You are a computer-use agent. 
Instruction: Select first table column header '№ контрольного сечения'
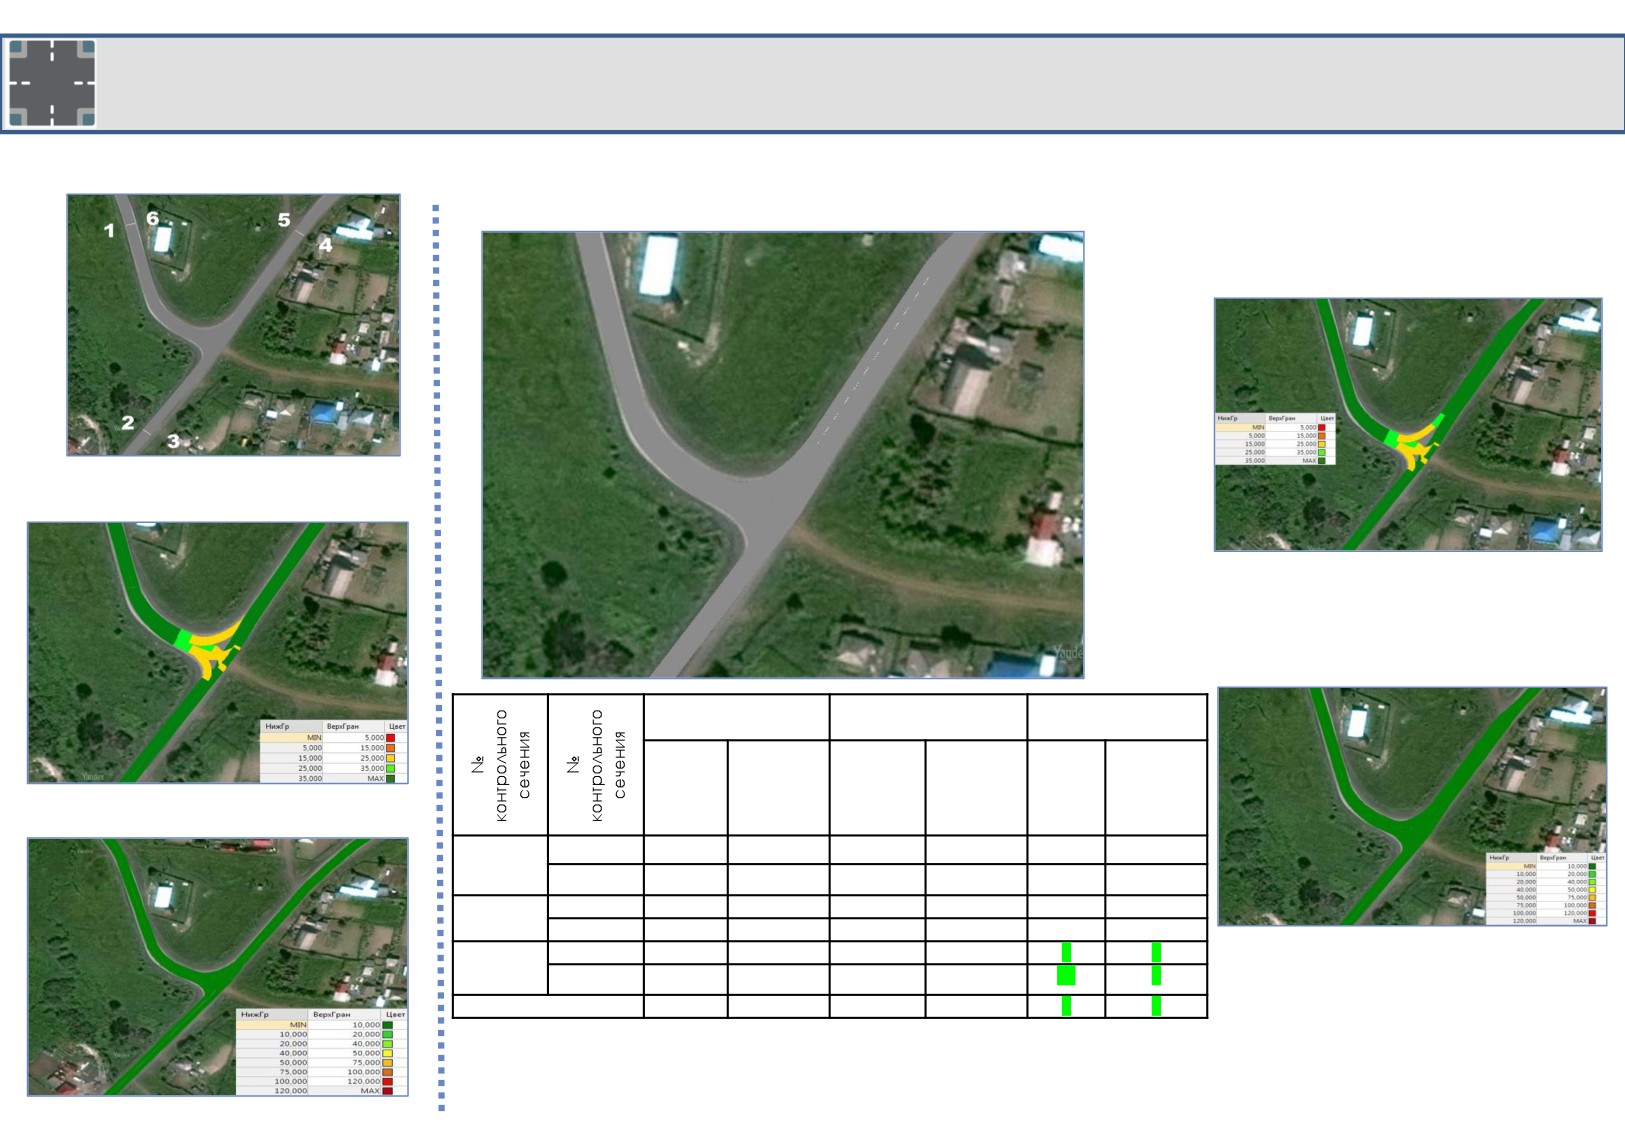[500, 765]
